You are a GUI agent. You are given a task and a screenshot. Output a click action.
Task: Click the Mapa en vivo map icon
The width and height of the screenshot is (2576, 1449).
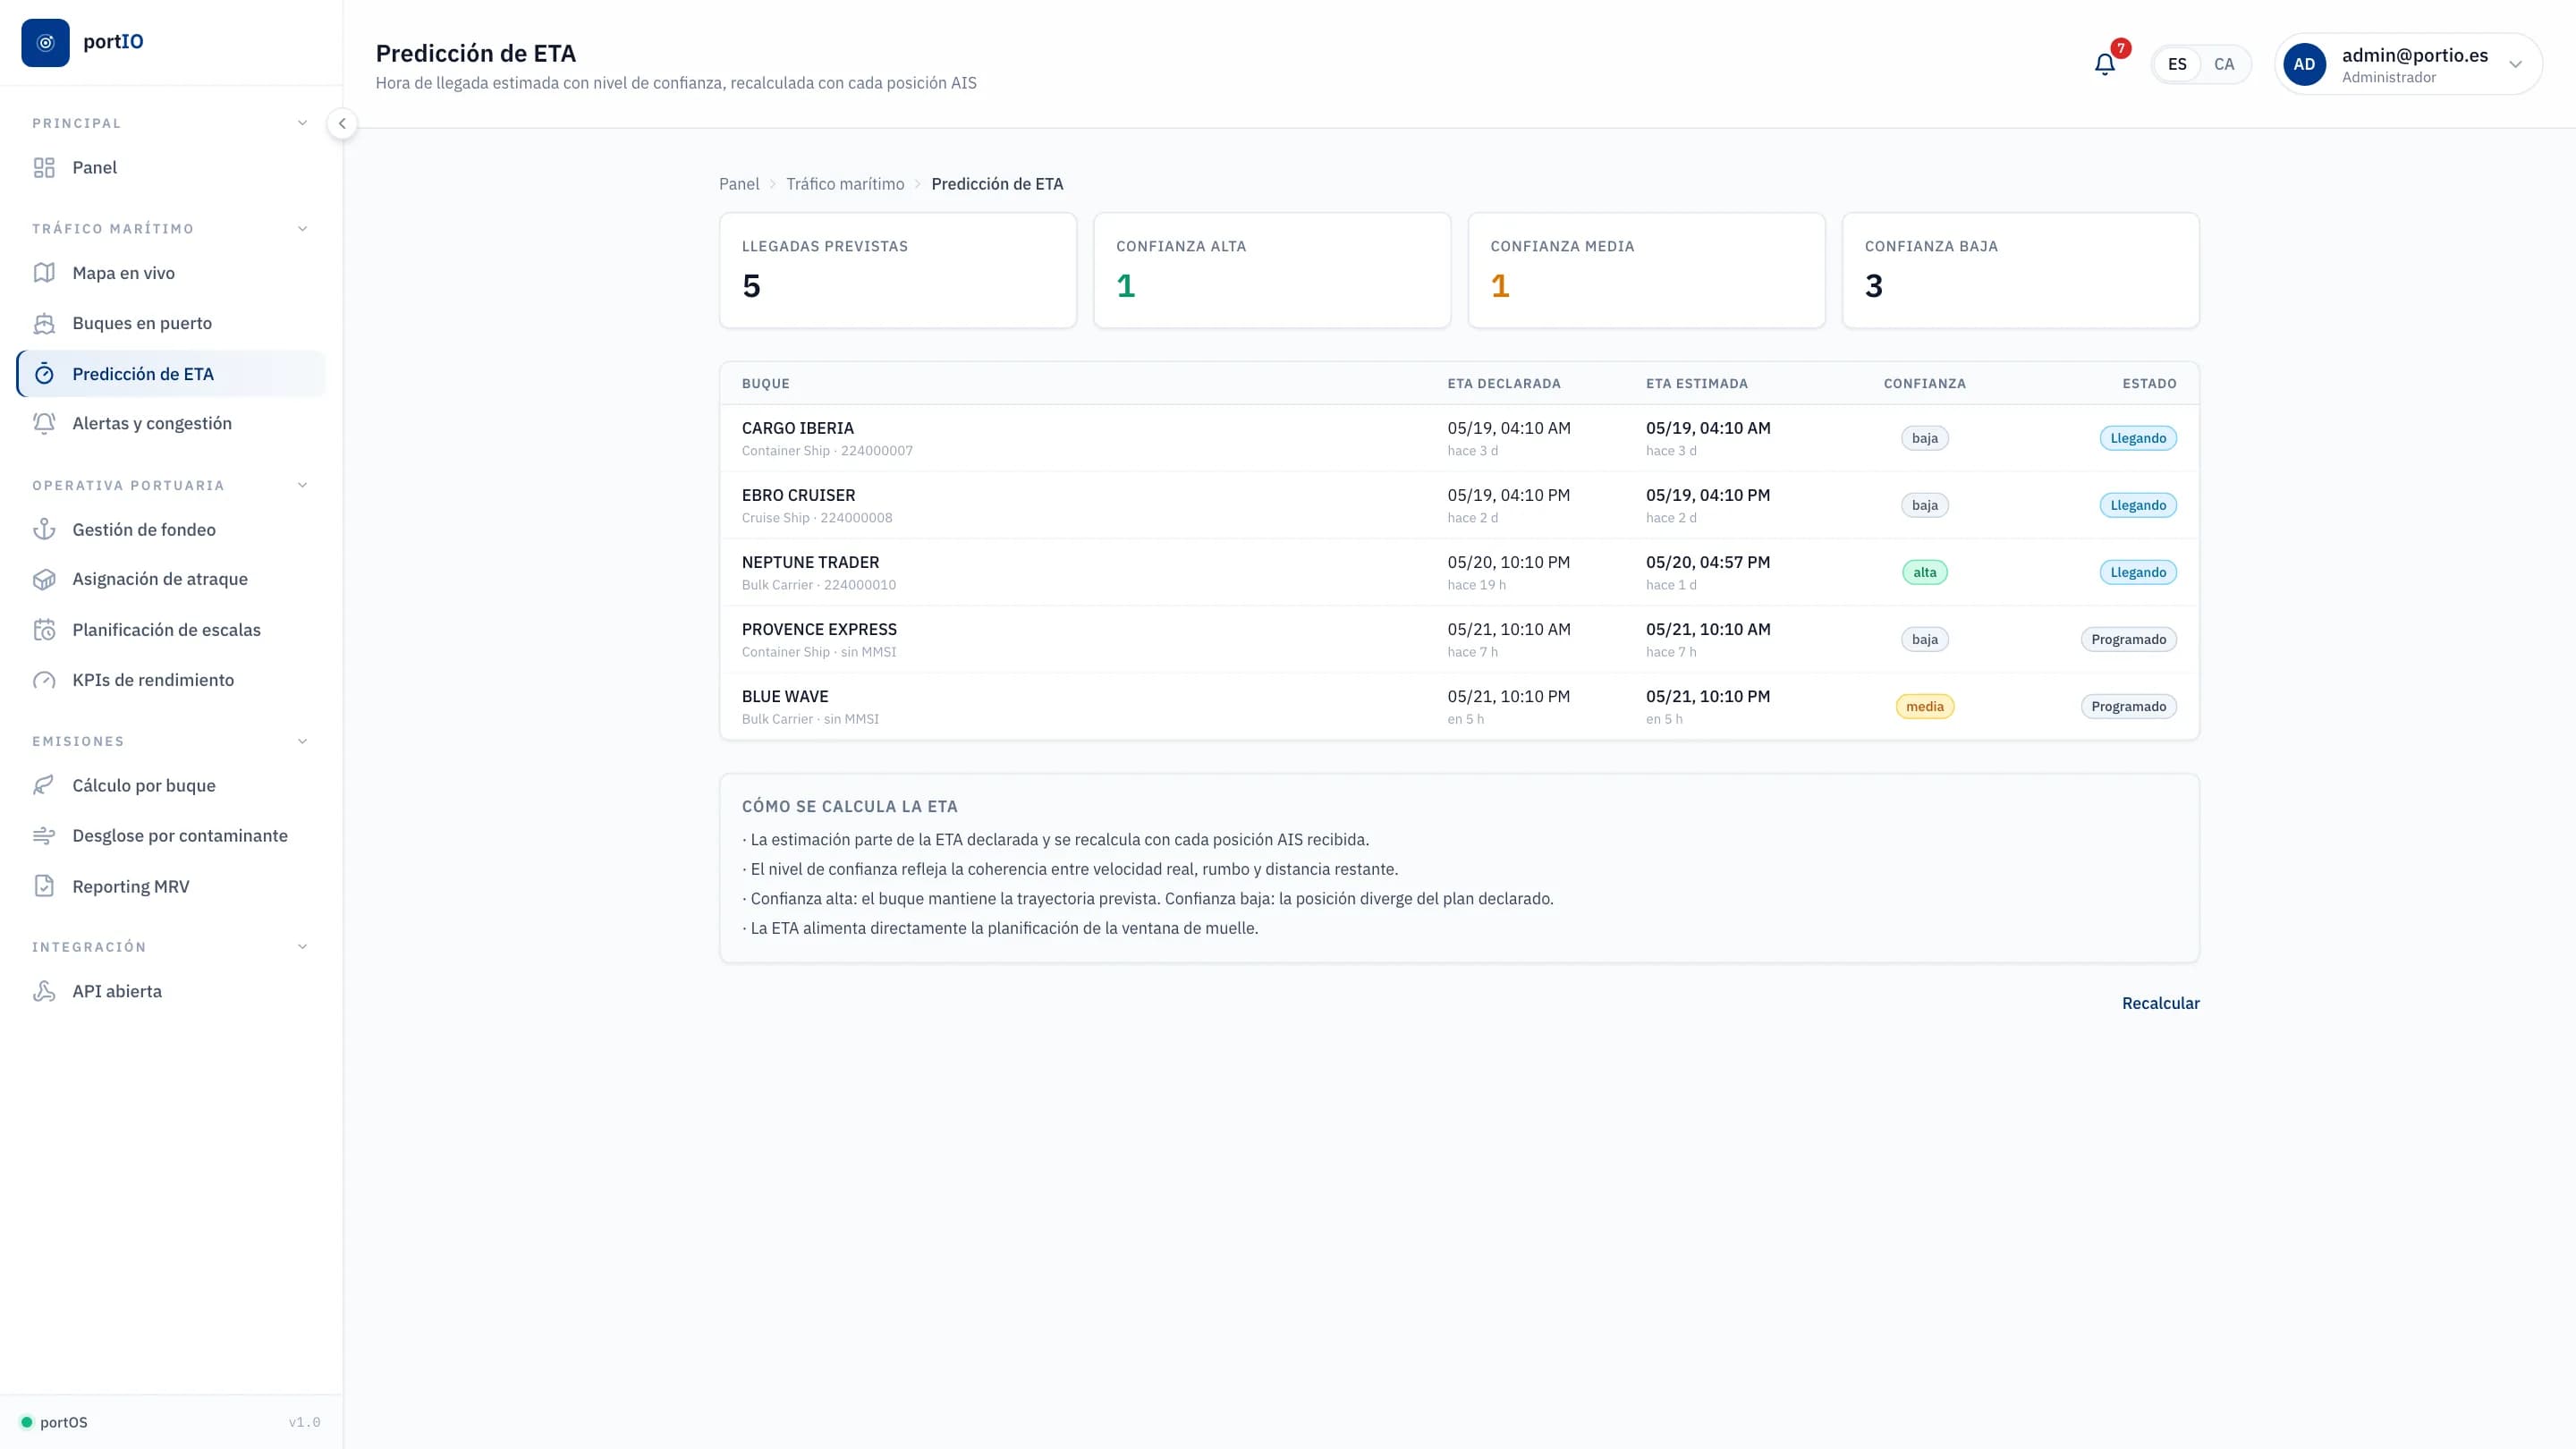point(44,273)
